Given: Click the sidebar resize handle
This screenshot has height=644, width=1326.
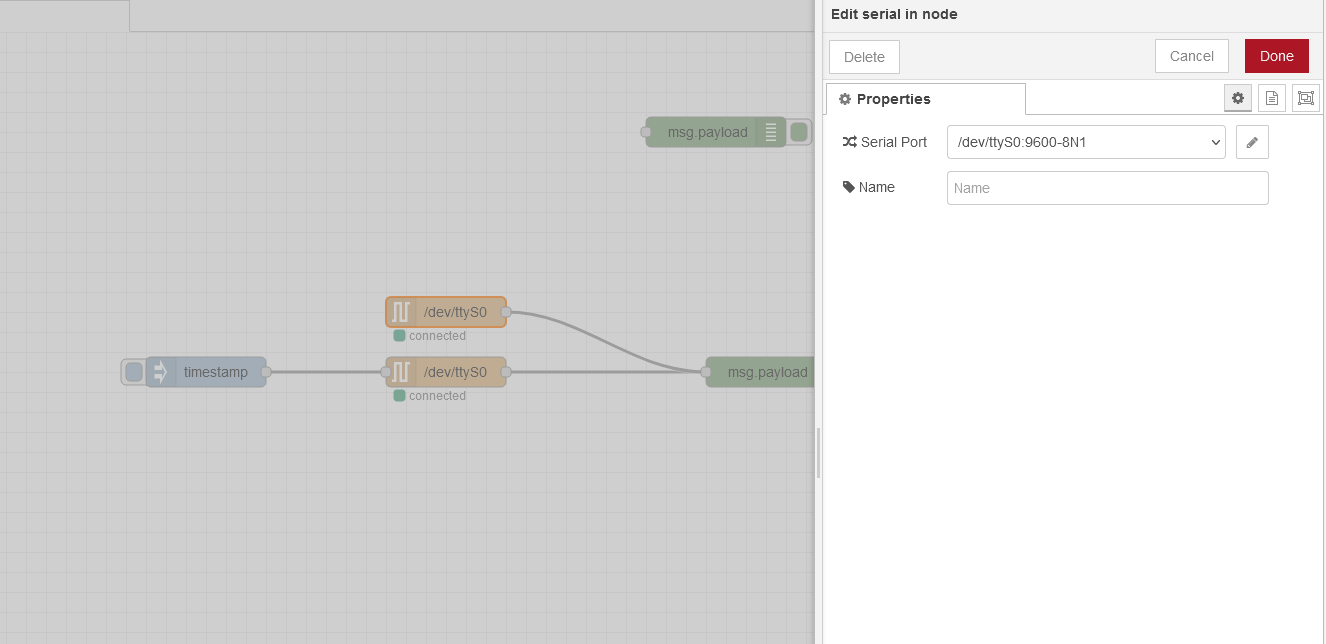Looking at the screenshot, I should pyautogui.click(x=818, y=453).
